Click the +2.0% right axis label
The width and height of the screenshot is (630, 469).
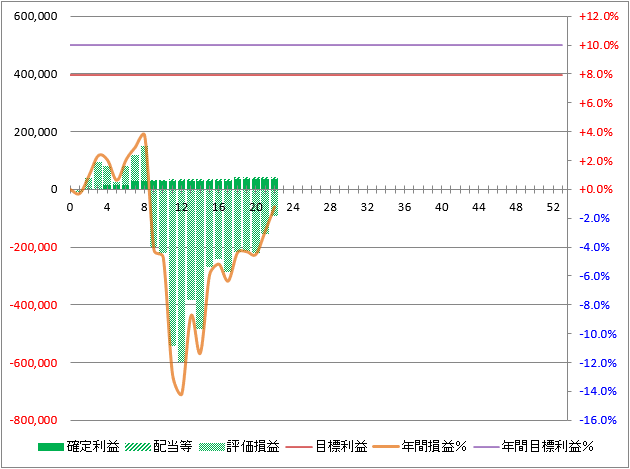click(x=595, y=161)
